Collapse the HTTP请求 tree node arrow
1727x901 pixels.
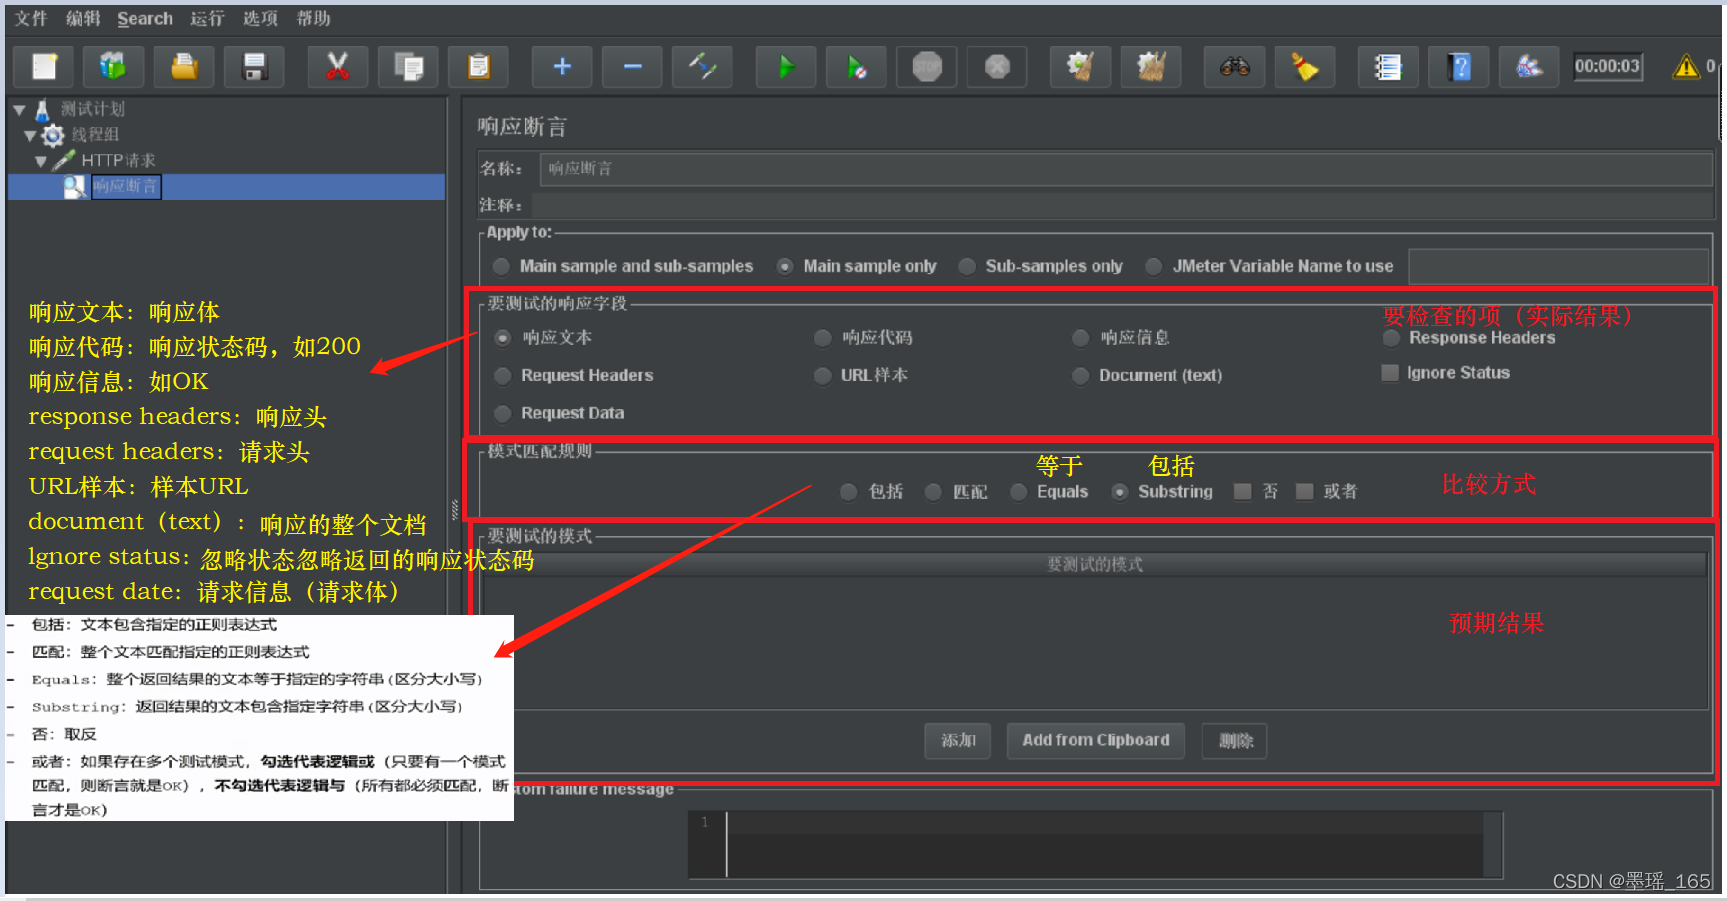(x=41, y=161)
